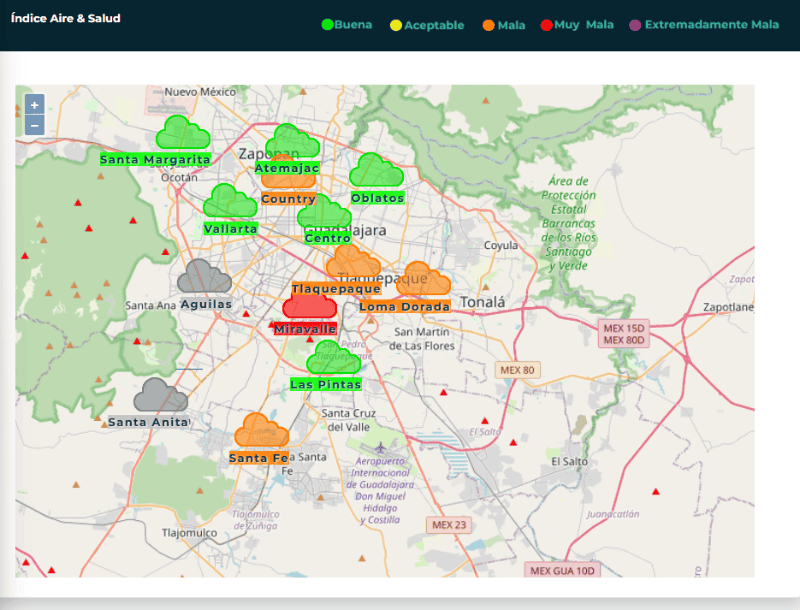Click the Índice Aire & Salud title
The width and height of the screenshot is (800, 610).
(66, 18)
